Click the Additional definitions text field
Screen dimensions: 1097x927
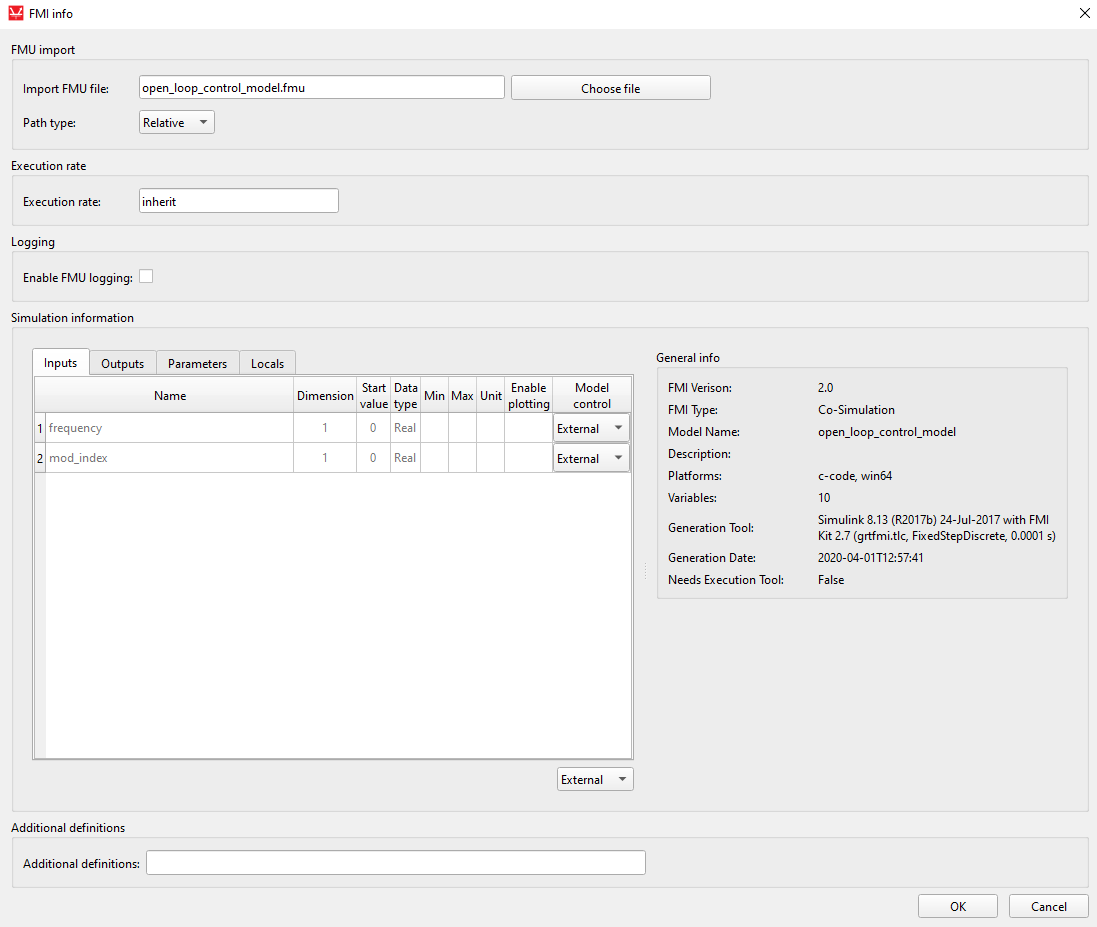point(395,863)
